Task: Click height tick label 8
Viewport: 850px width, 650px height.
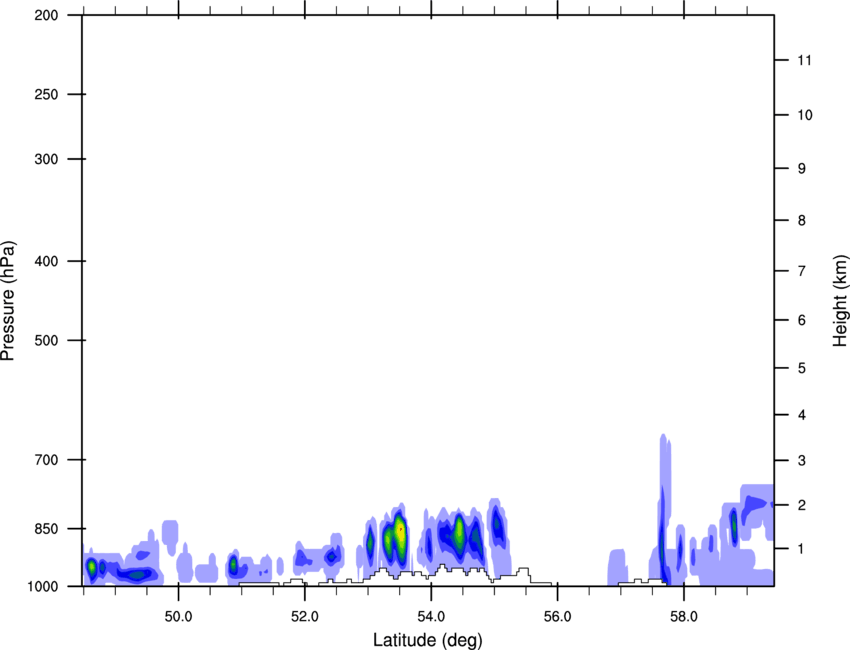Action: click(x=802, y=220)
